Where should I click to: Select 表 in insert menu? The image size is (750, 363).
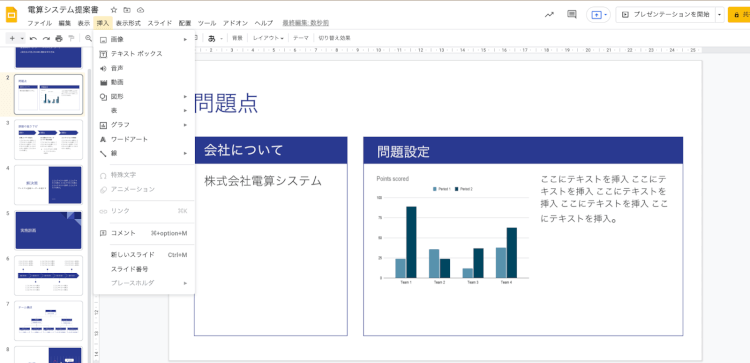pyautogui.click(x=144, y=110)
